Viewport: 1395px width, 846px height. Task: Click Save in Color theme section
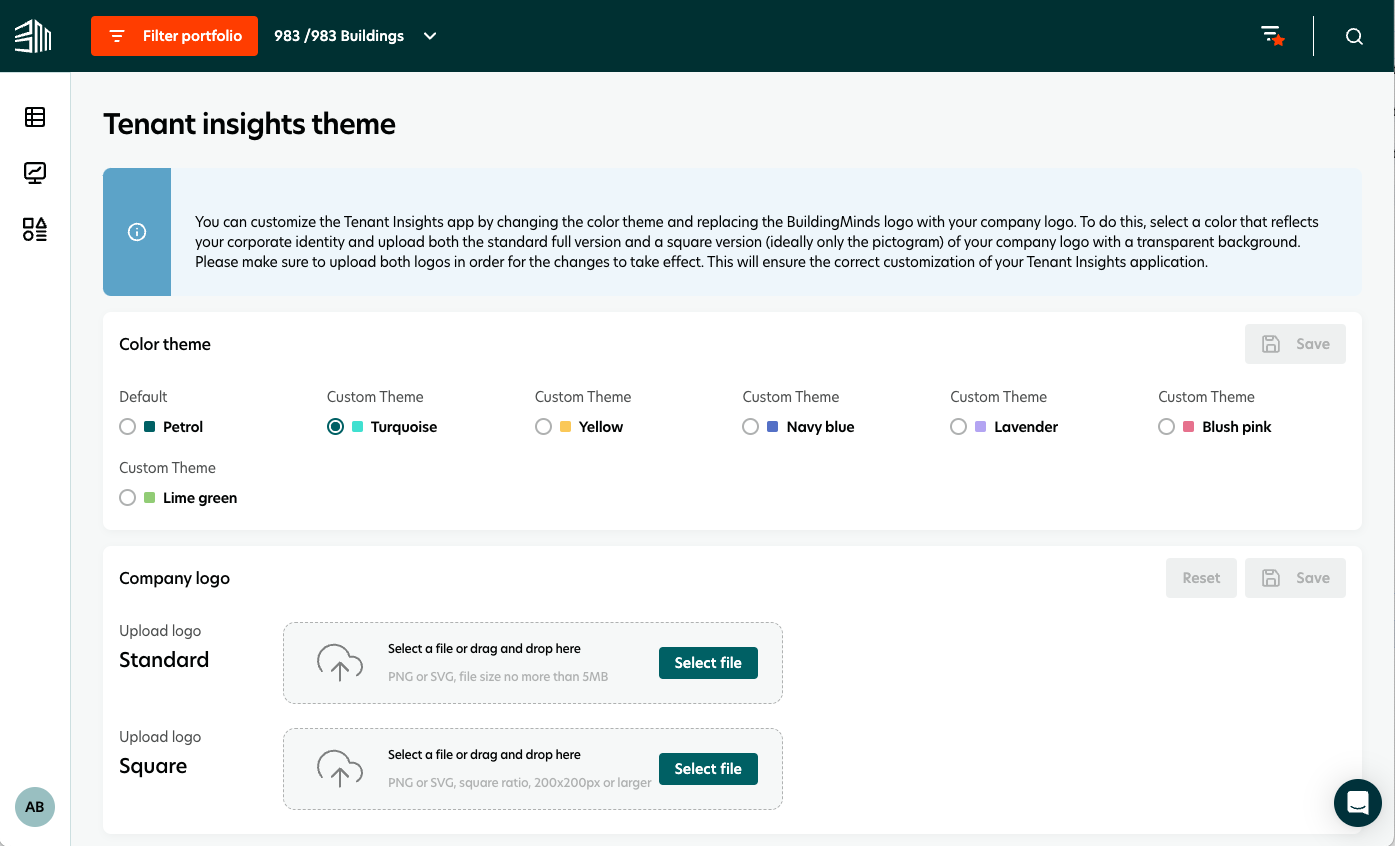pos(1295,344)
